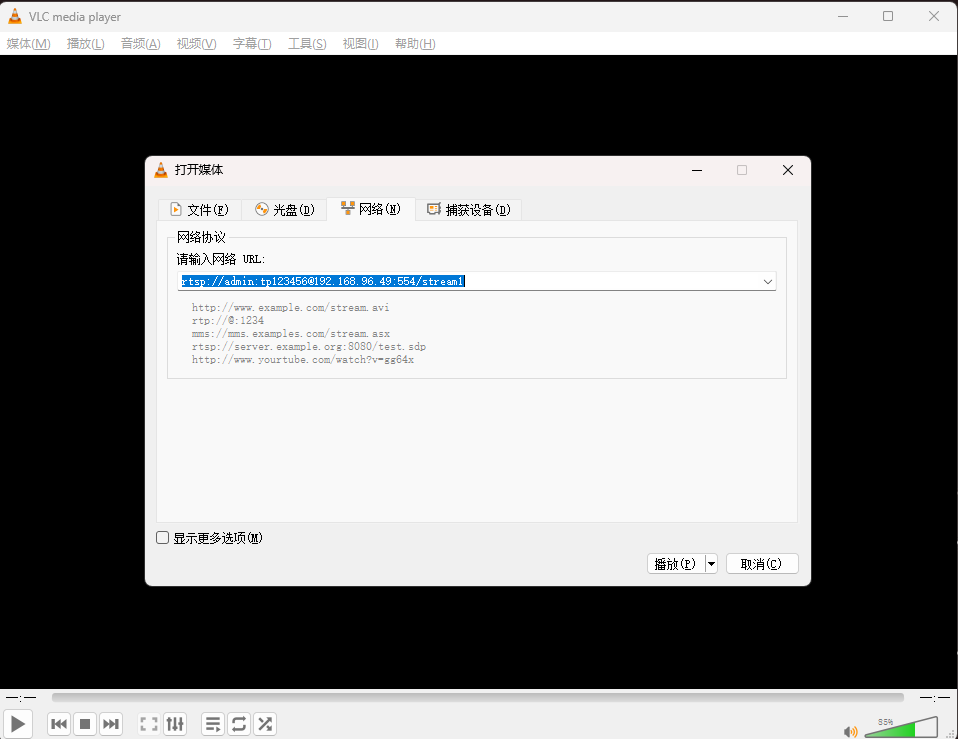Click the VLC cone icon in dialog title

161,170
